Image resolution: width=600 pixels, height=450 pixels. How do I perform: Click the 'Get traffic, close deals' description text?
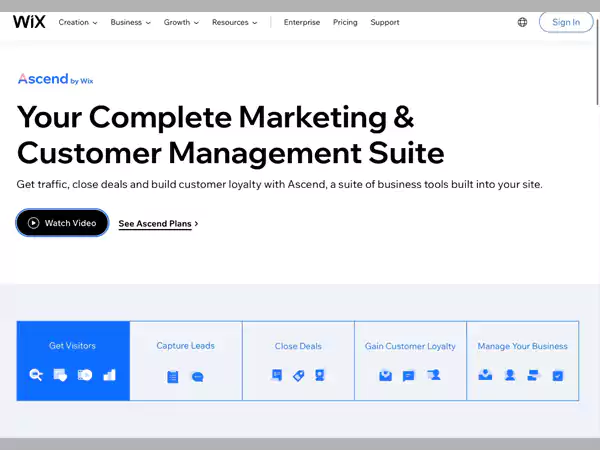coord(279,184)
